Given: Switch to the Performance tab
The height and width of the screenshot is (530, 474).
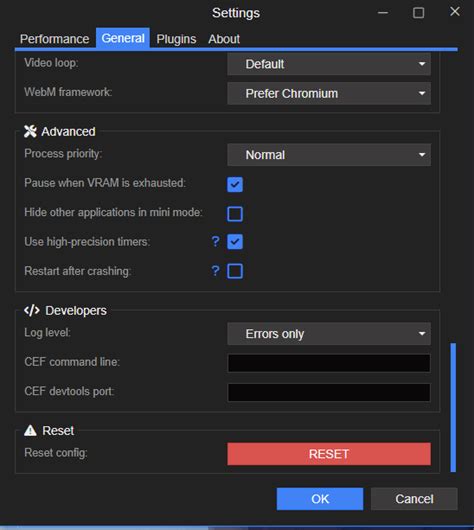Looking at the screenshot, I should click(x=54, y=39).
